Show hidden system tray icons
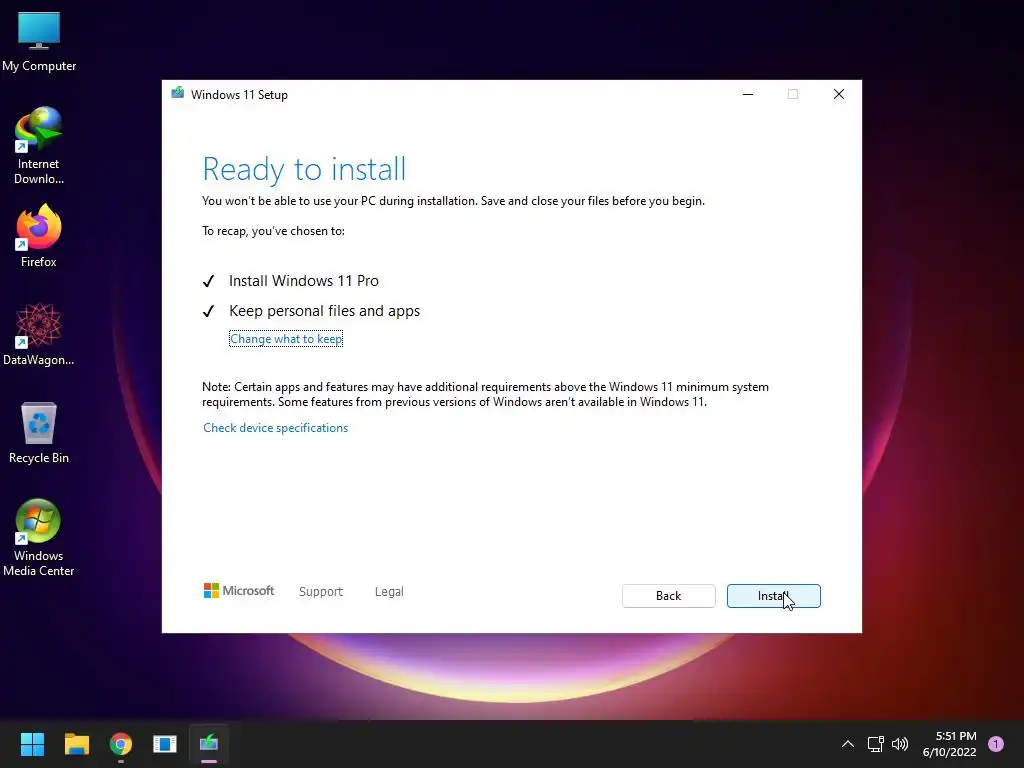Image resolution: width=1024 pixels, height=768 pixels. pyautogui.click(x=848, y=744)
